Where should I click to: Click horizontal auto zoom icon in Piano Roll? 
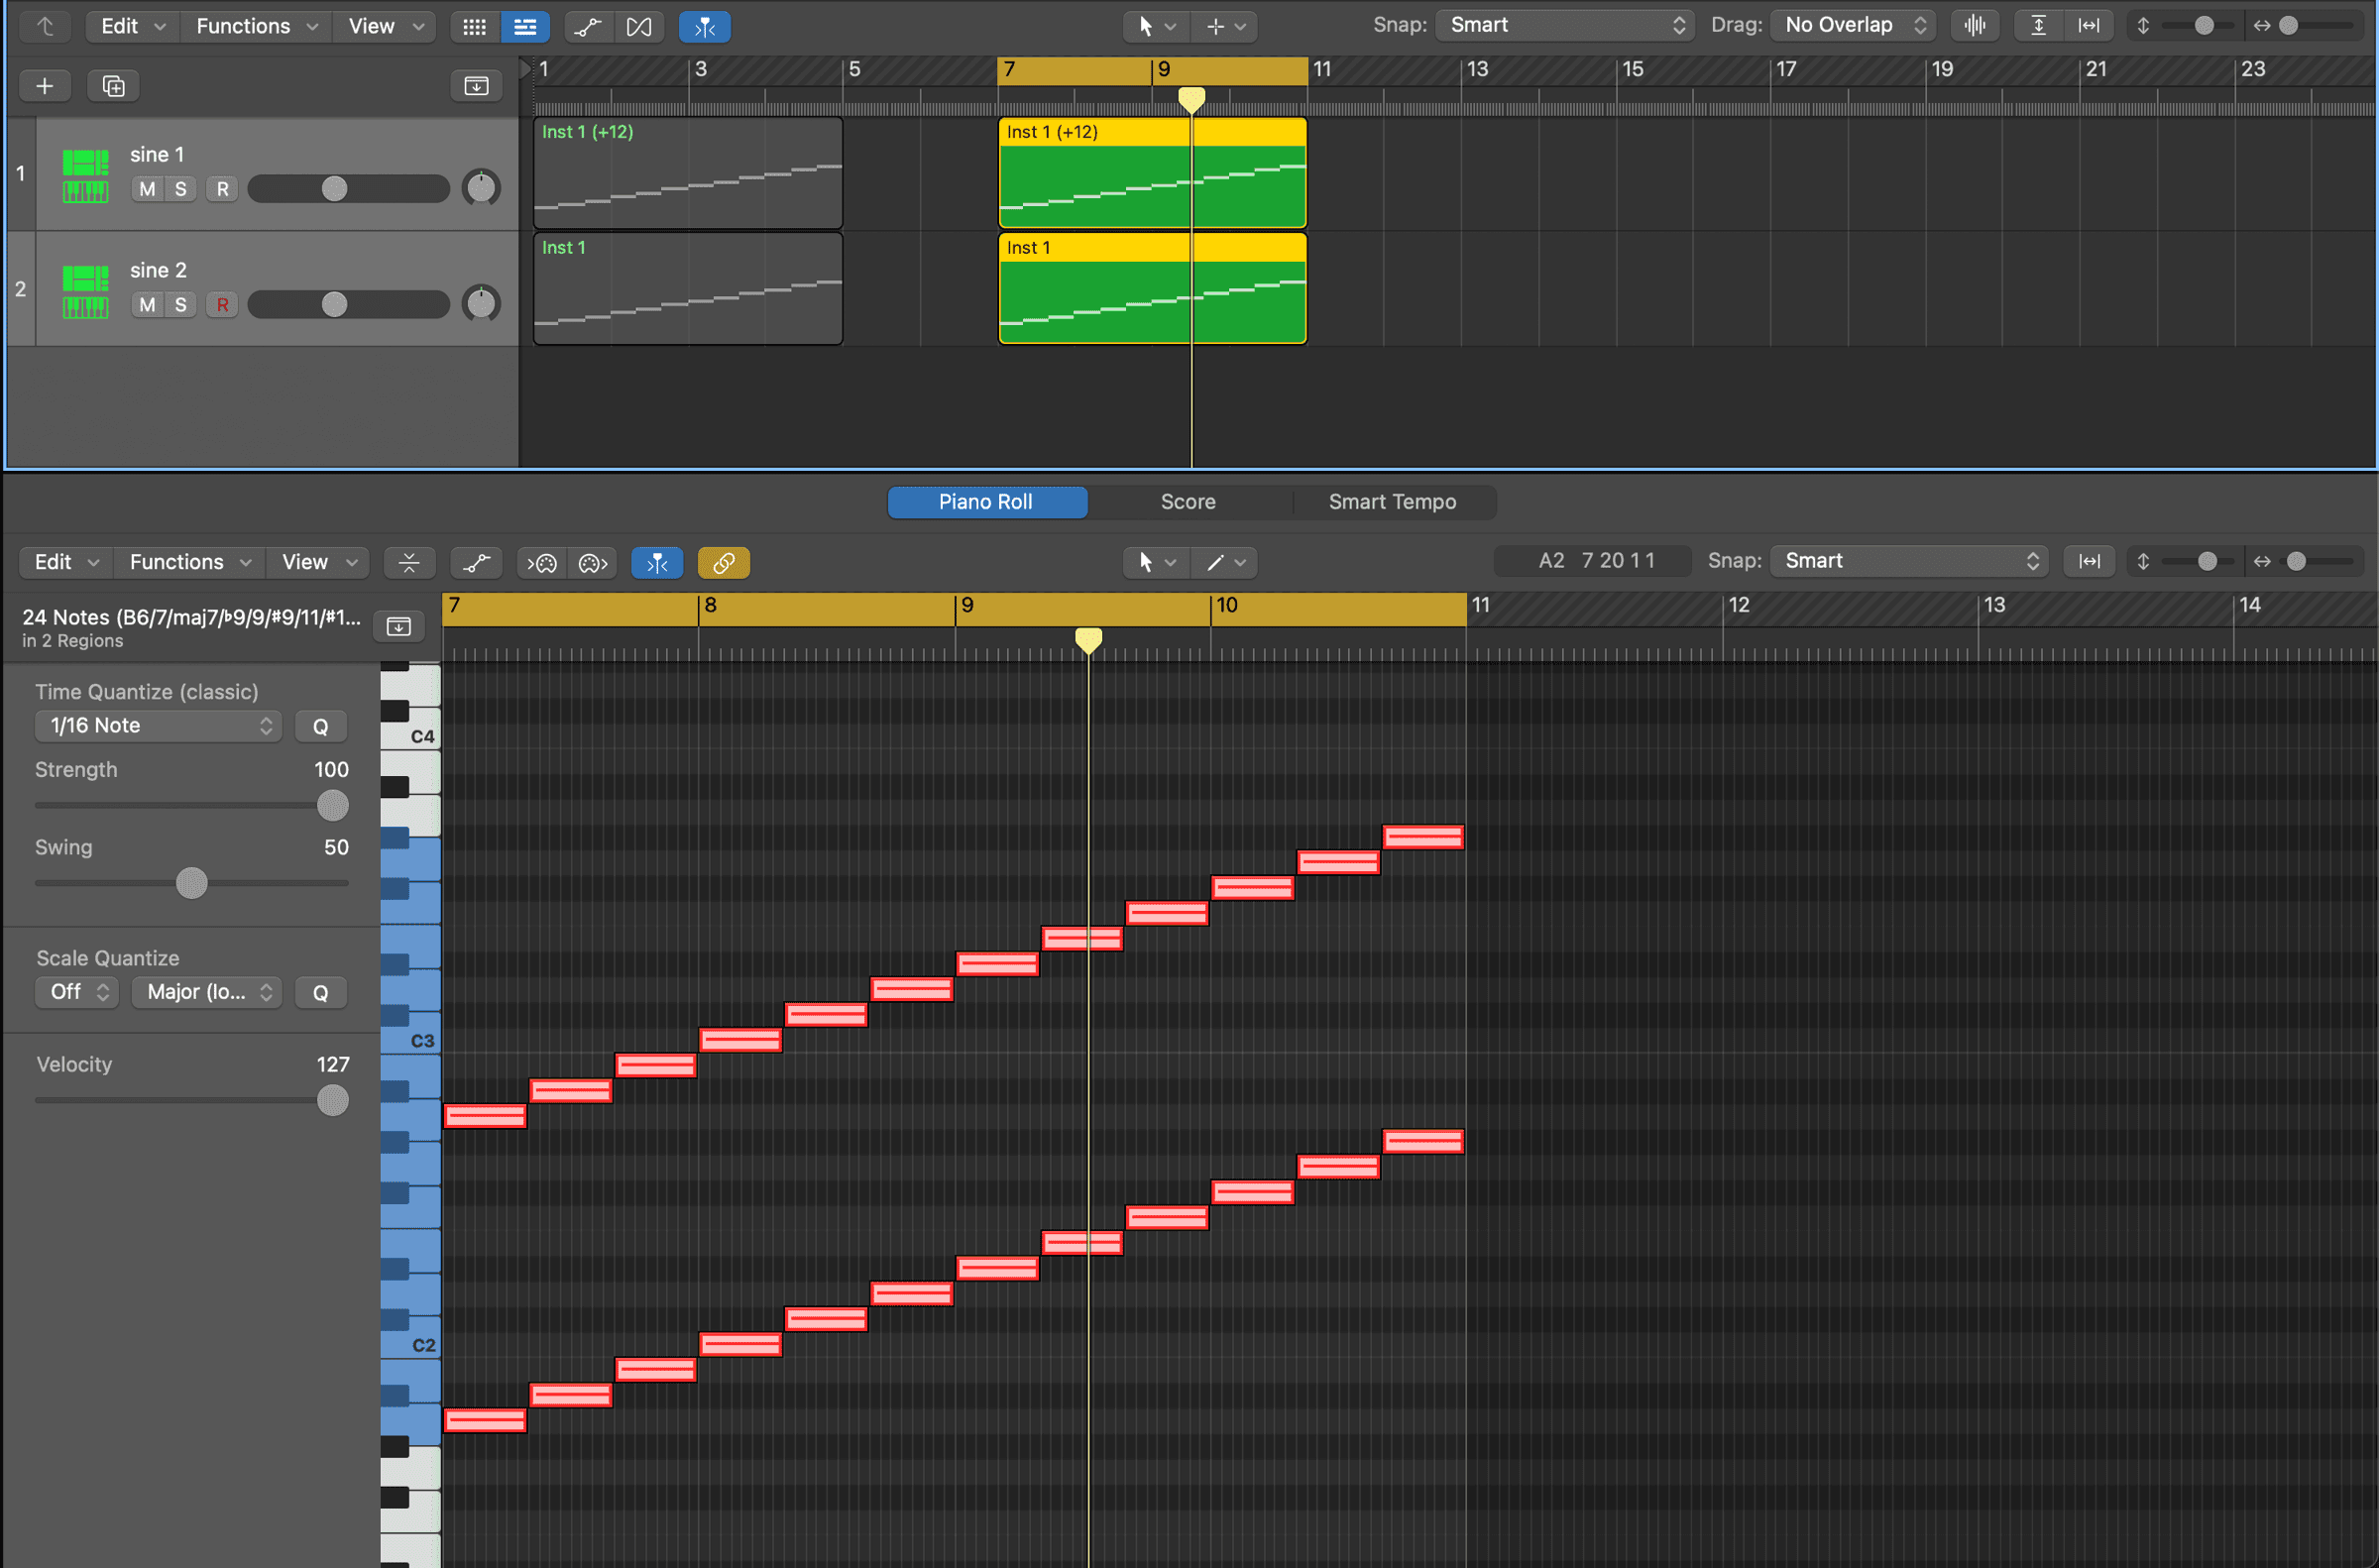[x=2089, y=561]
